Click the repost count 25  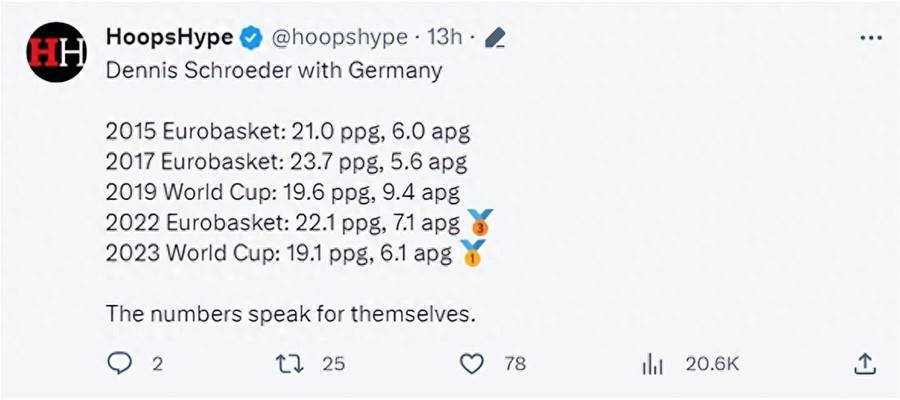coord(333,364)
